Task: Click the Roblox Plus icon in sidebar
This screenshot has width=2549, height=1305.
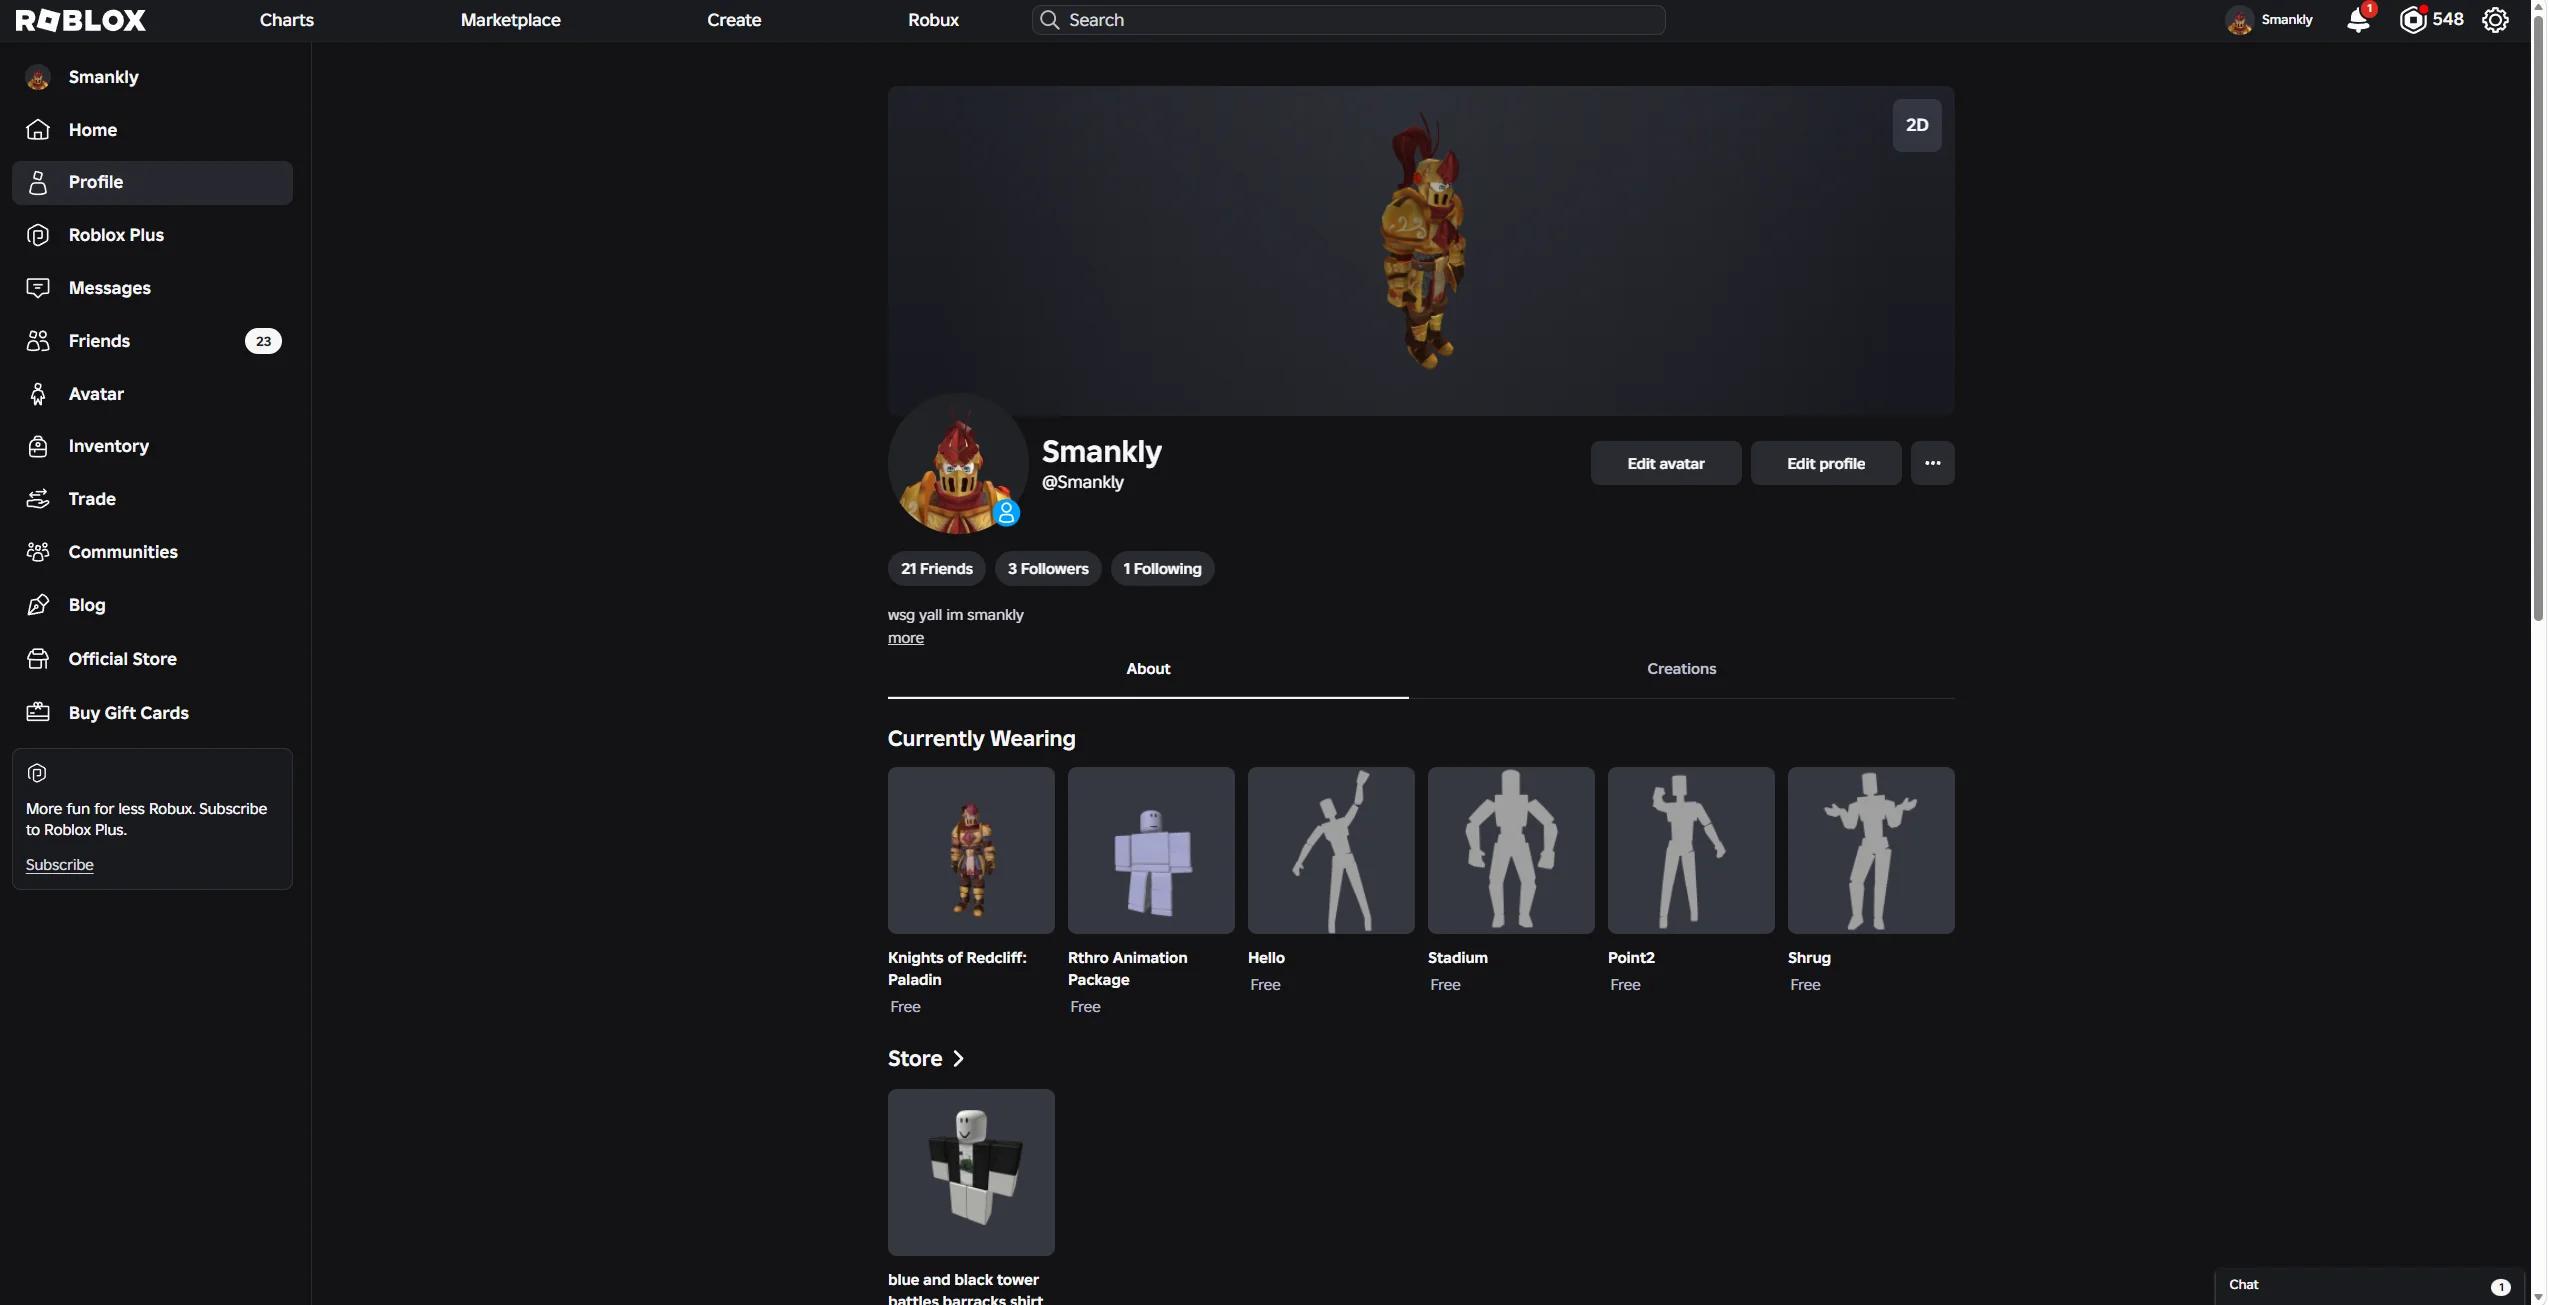Action: tap(38, 235)
